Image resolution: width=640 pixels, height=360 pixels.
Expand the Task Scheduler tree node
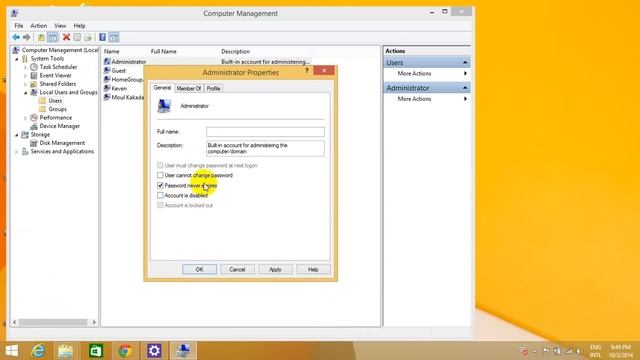(x=25, y=67)
